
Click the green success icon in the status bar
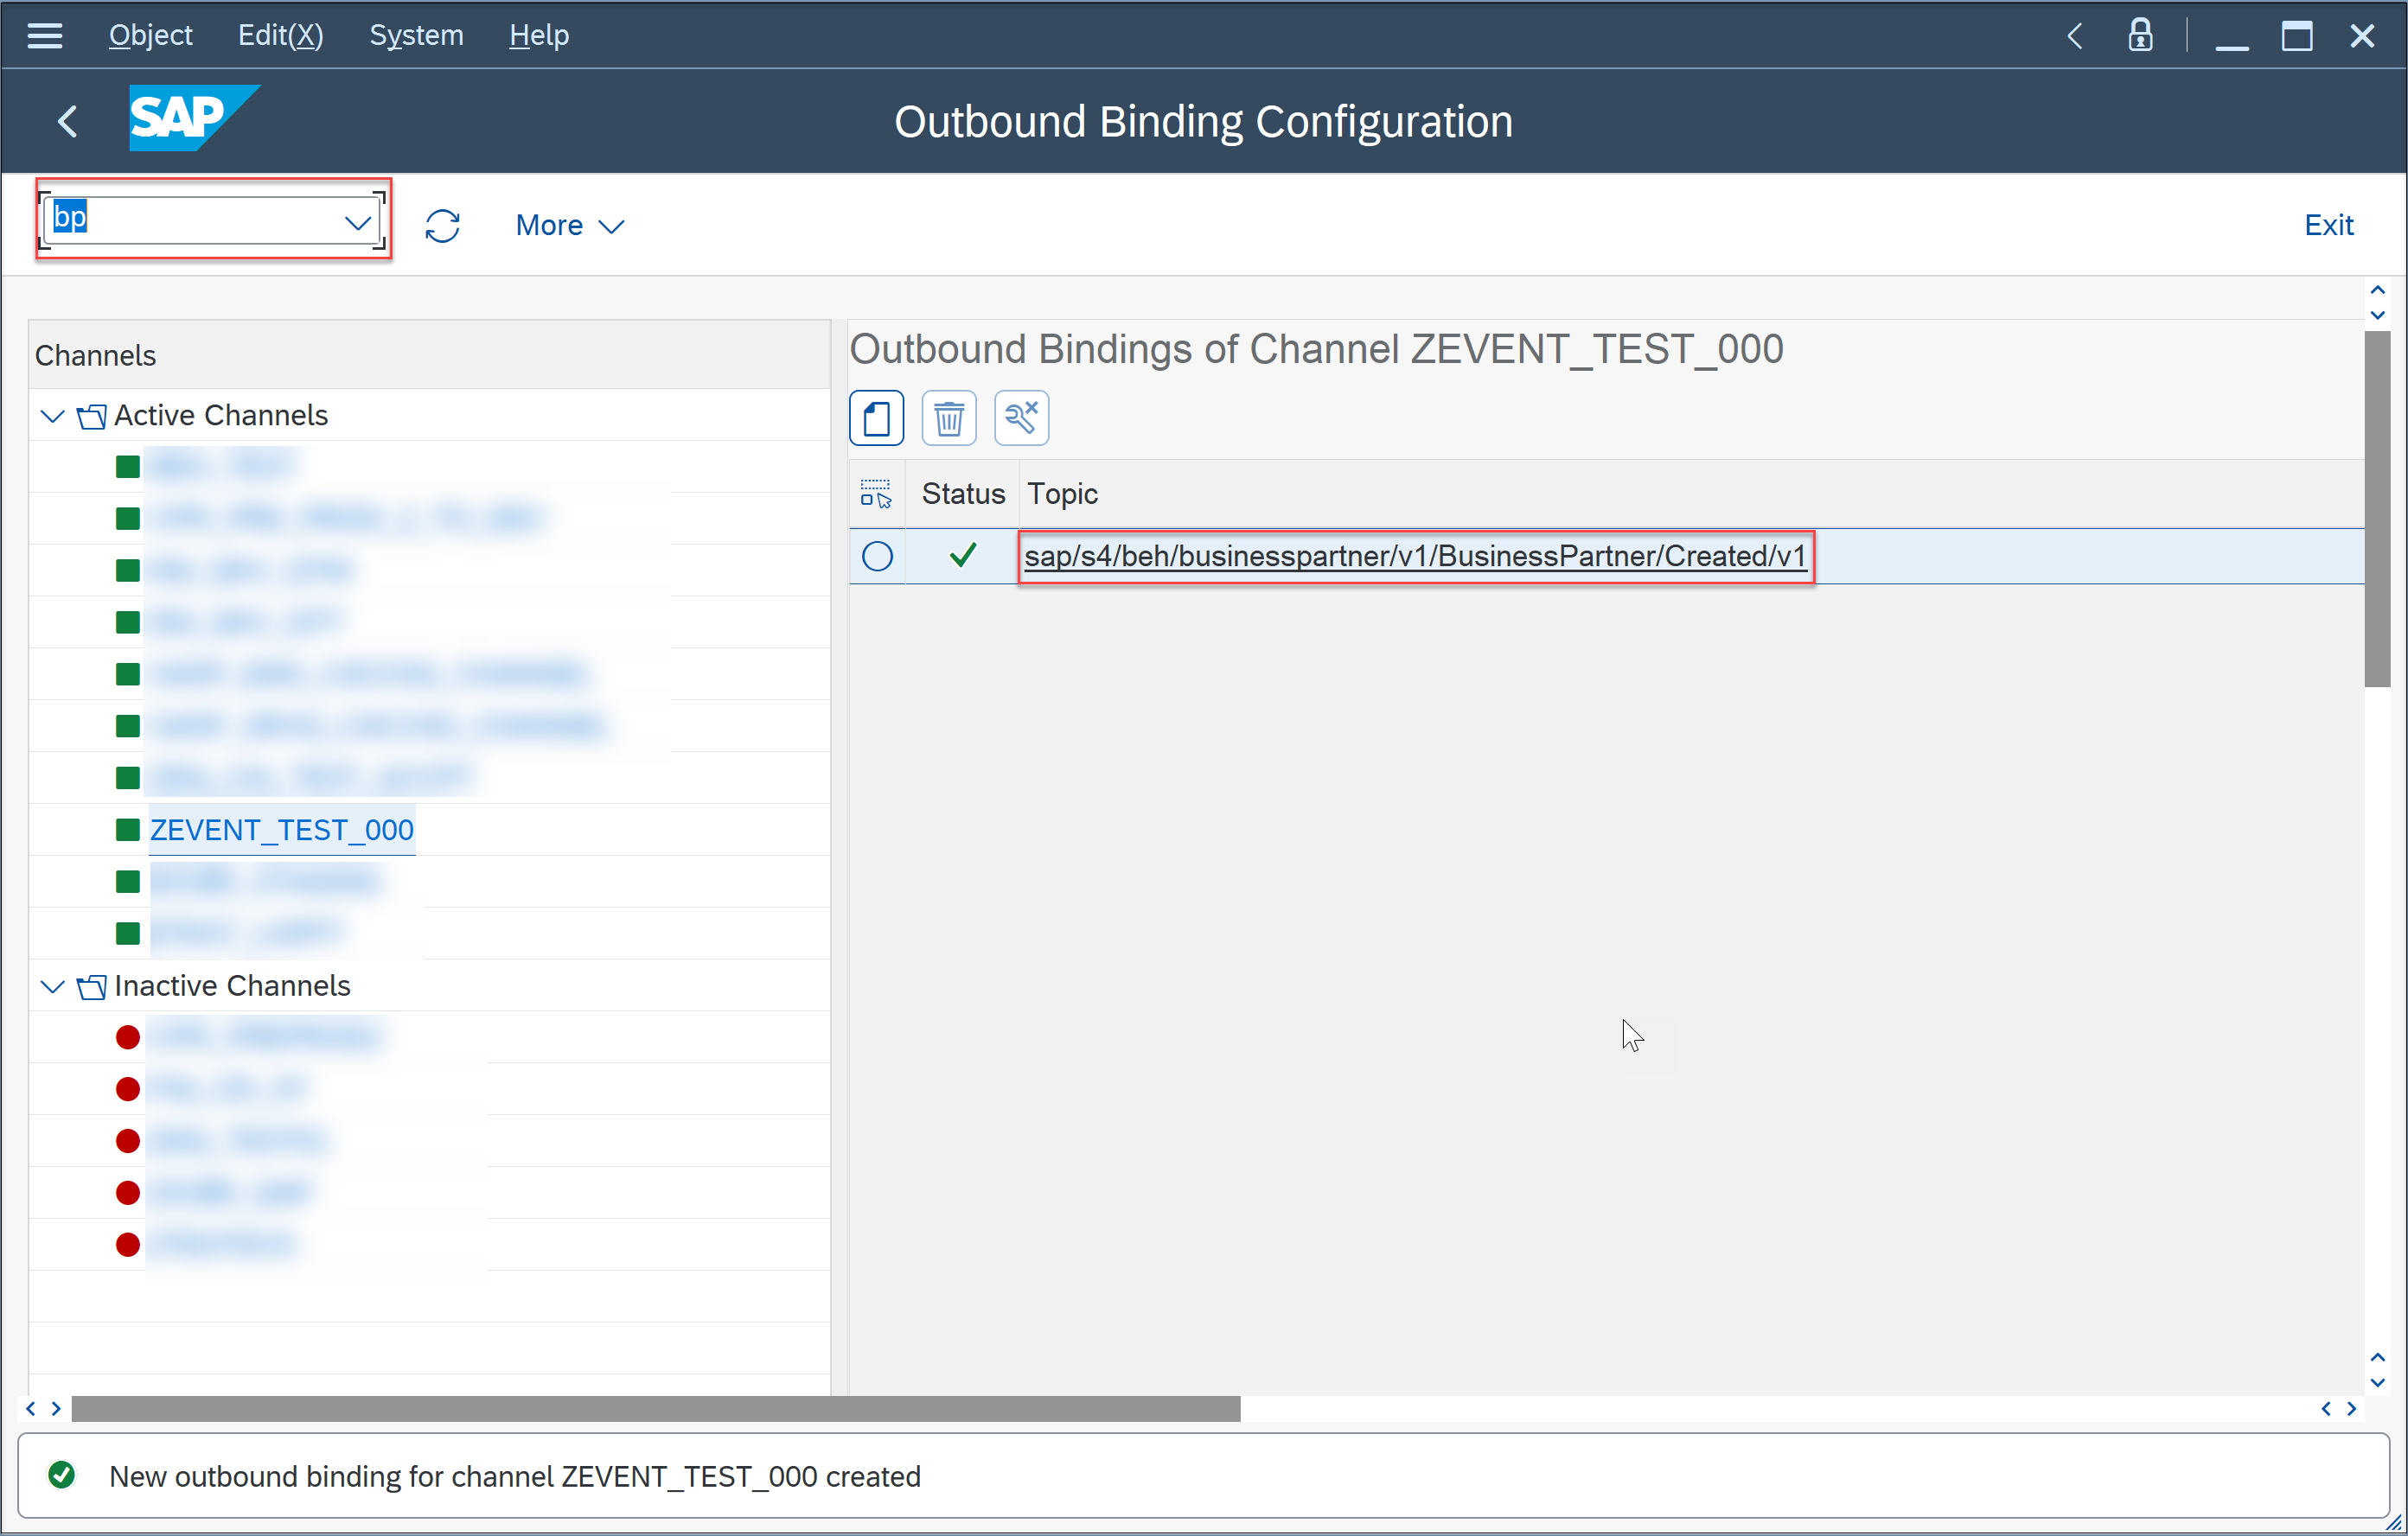click(x=61, y=1475)
